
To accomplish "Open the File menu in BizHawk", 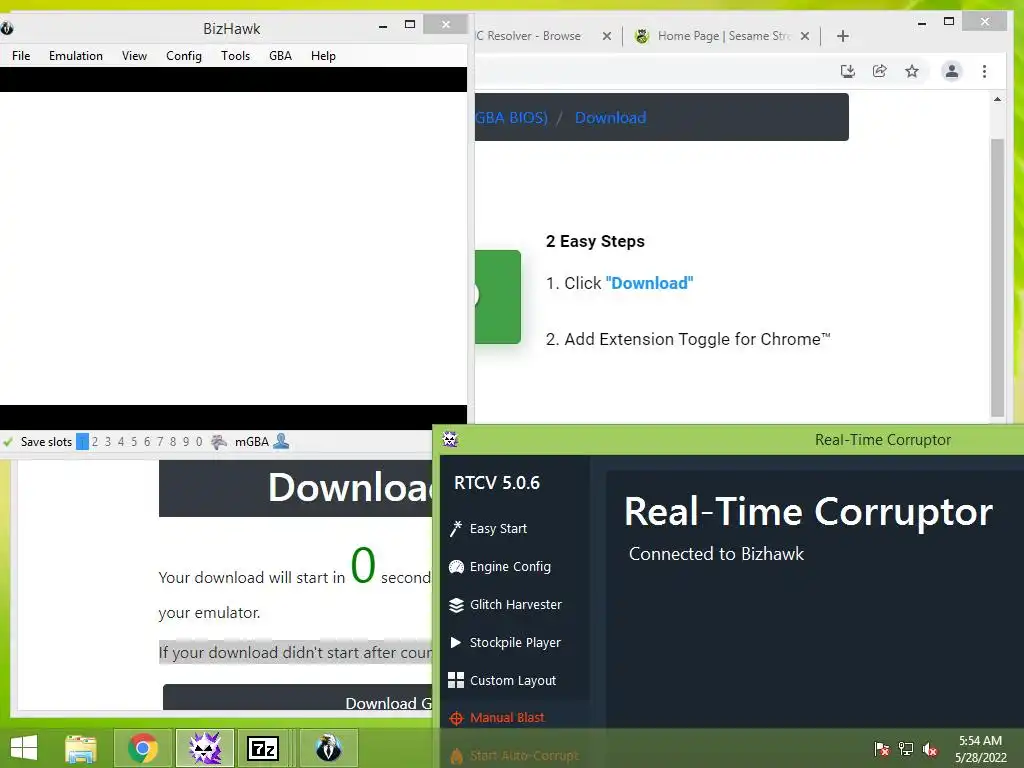I will (x=21, y=56).
